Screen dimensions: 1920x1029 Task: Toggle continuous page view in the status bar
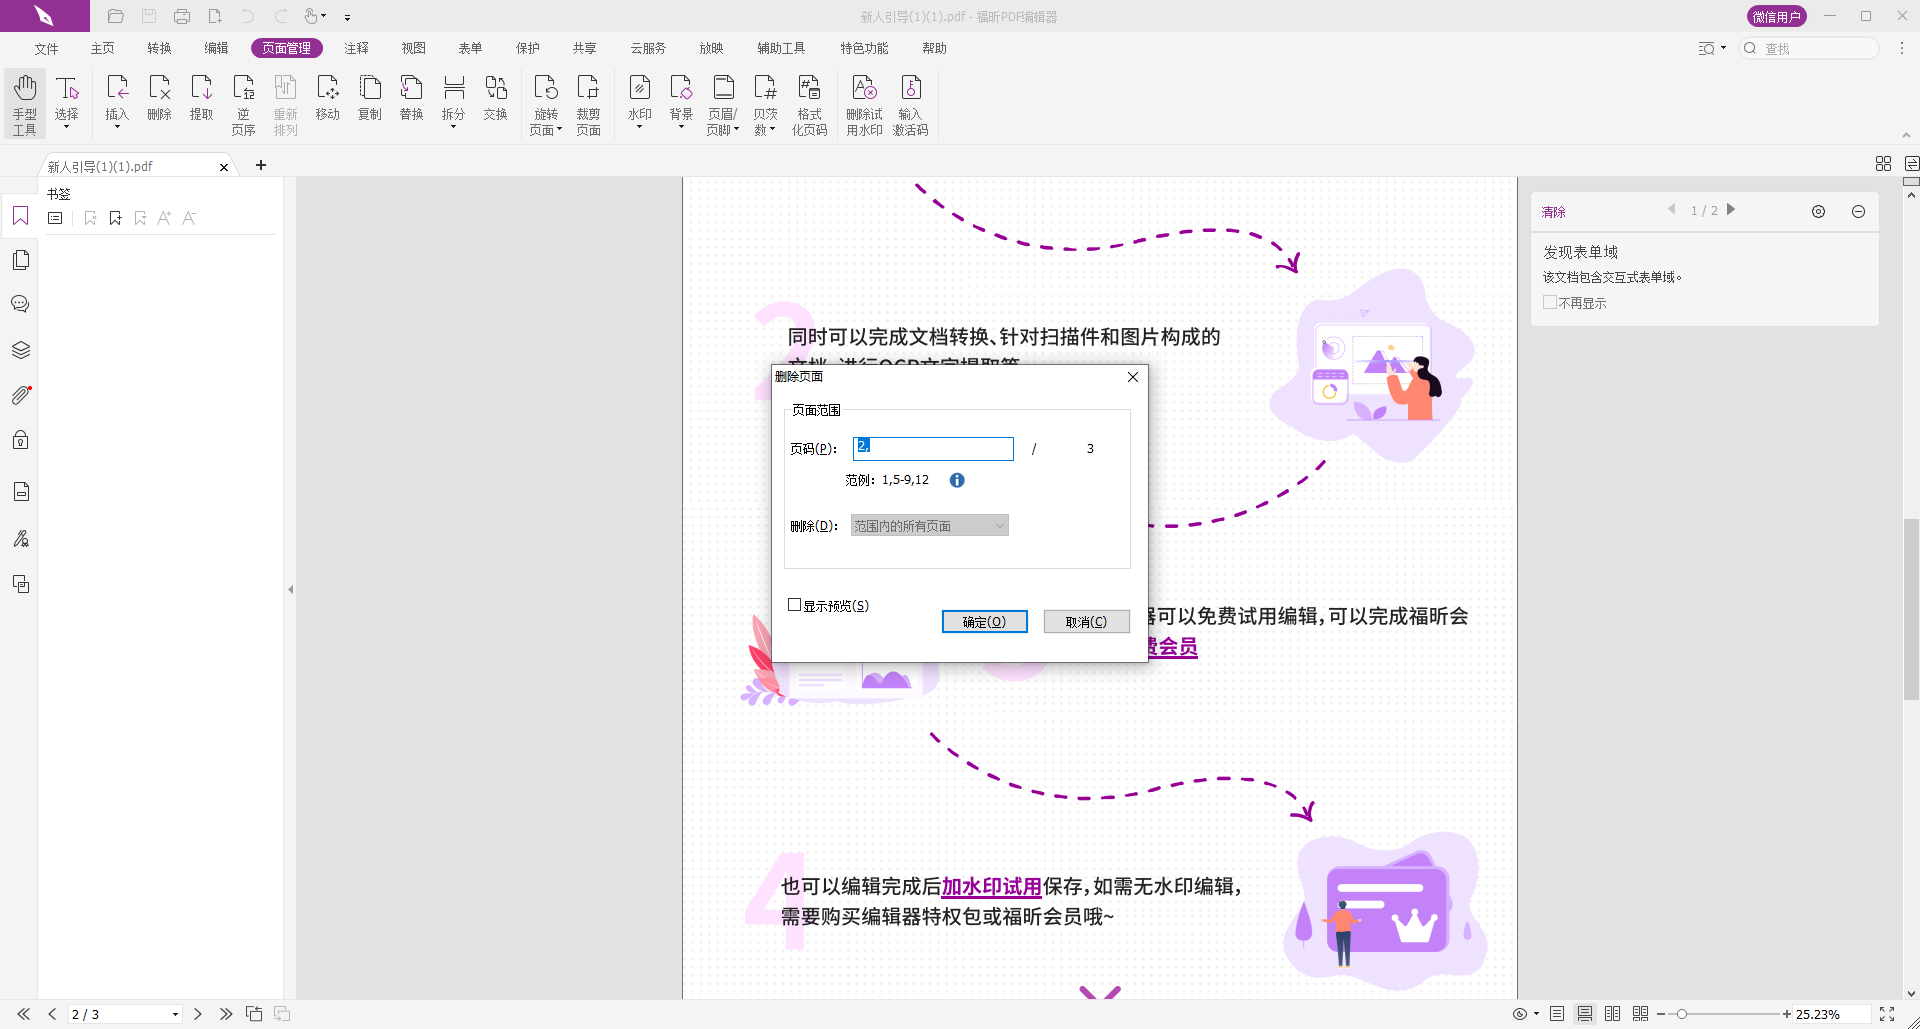pyautogui.click(x=1585, y=1013)
